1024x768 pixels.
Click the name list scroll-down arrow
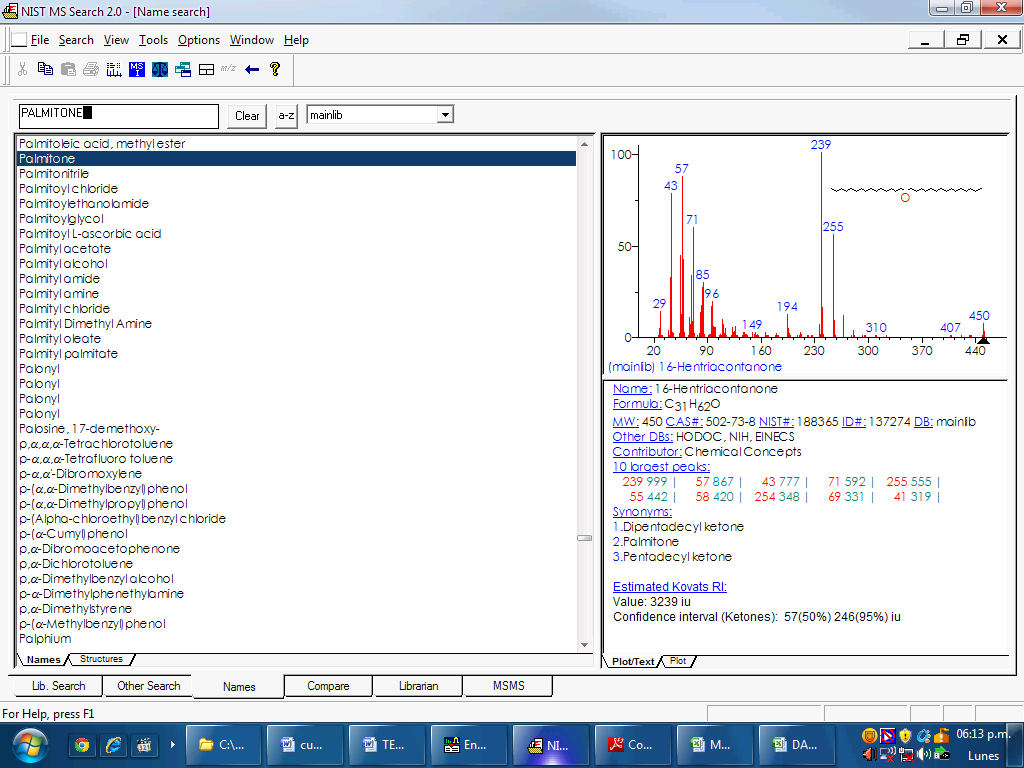coord(584,645)
